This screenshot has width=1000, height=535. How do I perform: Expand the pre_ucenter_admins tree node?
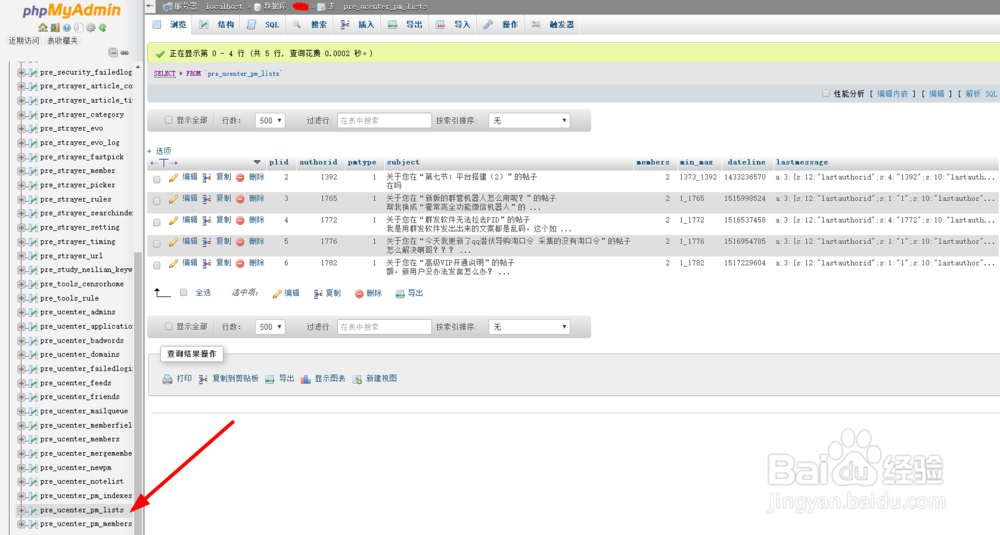tap(21, 312)
